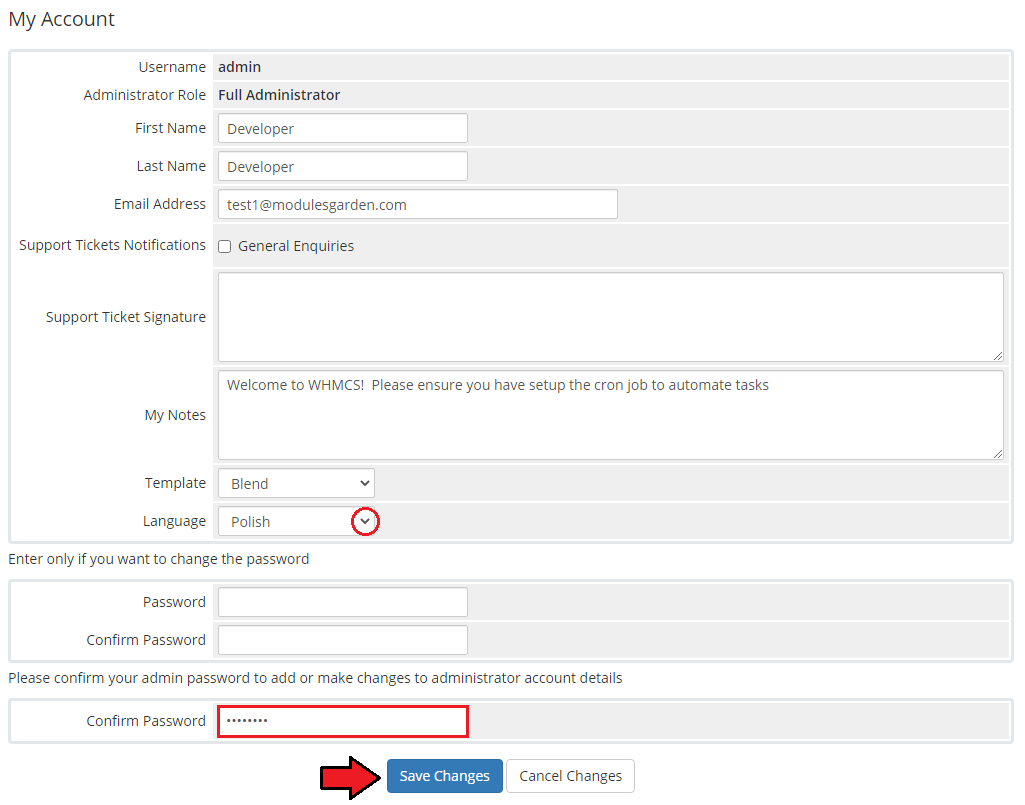Click the 'General Enquiries' label text
This screenshot has height=805, width=1025.
pyautogui.click(x=295, y=246)
